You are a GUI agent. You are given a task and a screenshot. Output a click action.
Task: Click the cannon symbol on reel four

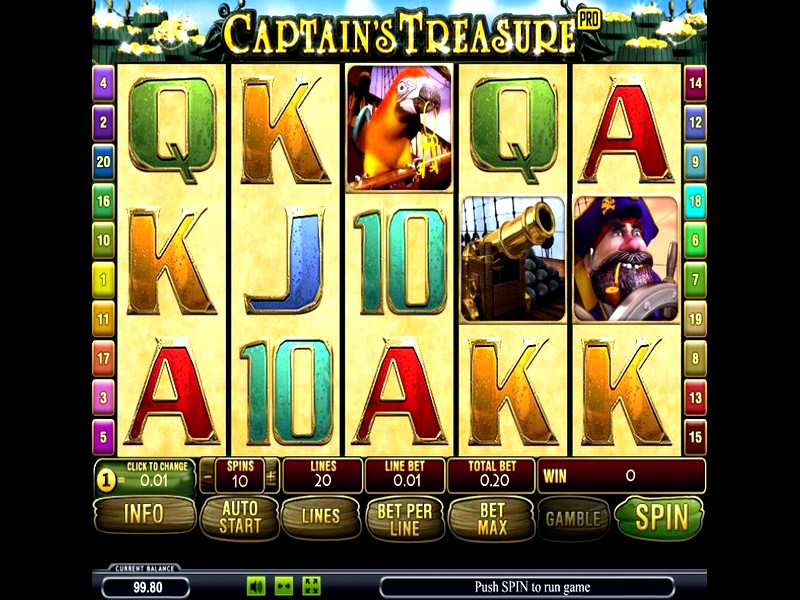[513, 259]
